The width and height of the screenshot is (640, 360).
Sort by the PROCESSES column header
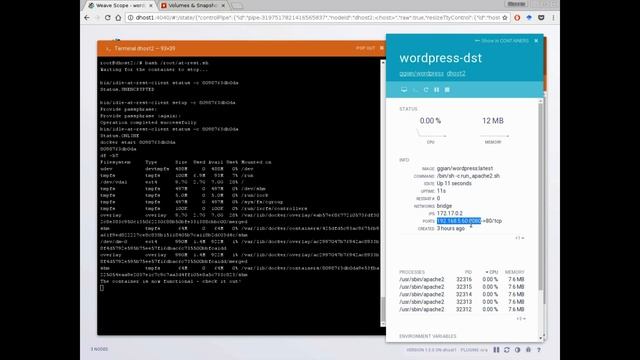[412, 272]
